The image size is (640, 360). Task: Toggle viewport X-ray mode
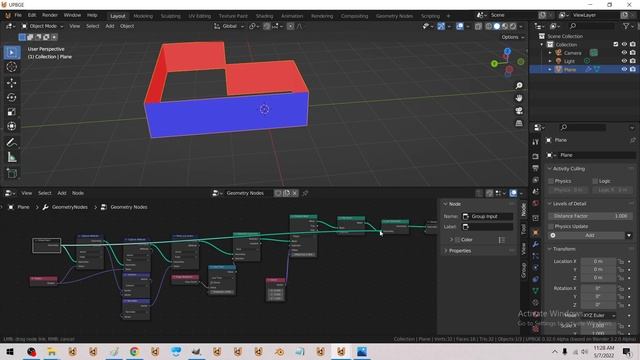click(478, 26)
